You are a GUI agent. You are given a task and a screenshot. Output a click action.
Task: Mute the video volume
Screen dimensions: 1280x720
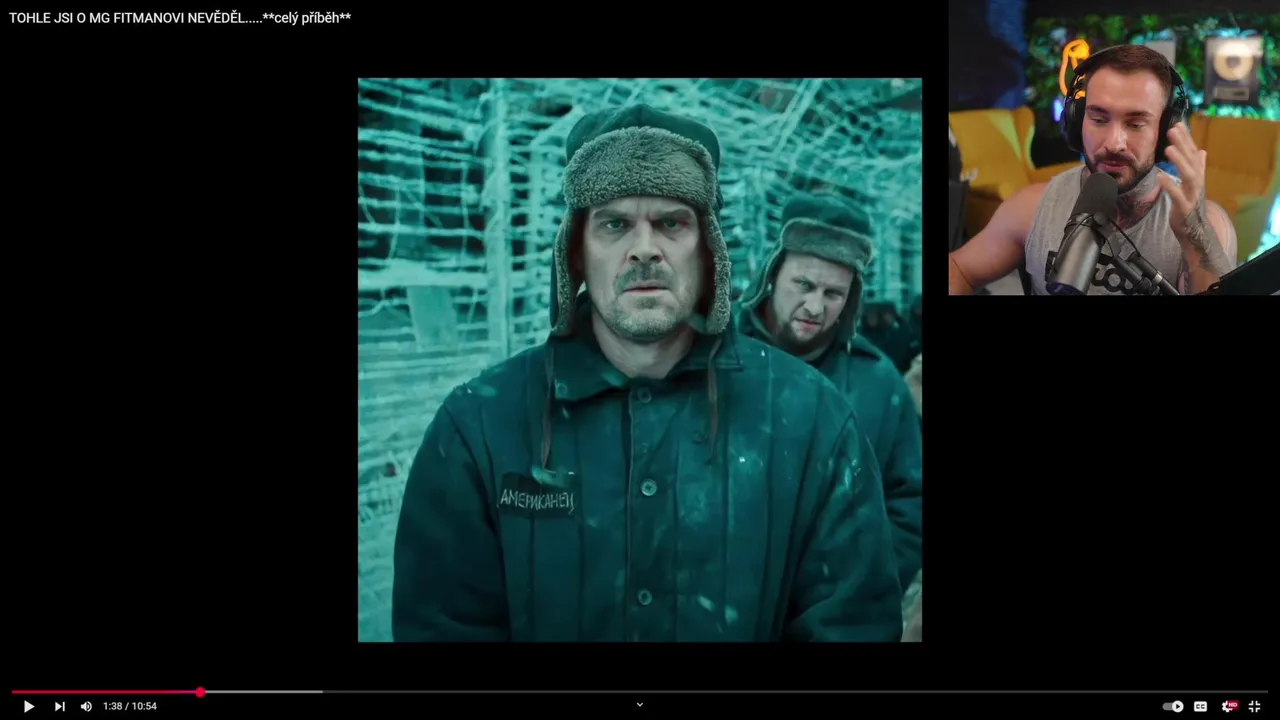coord(86,706)
